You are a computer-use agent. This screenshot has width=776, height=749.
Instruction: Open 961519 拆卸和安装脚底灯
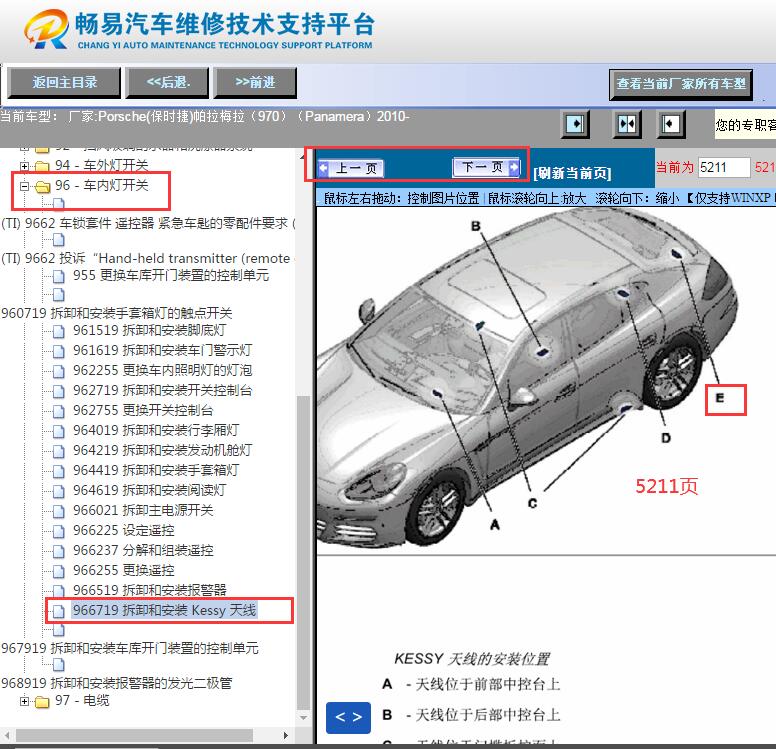pyautogui.click(x=149, y=330)
